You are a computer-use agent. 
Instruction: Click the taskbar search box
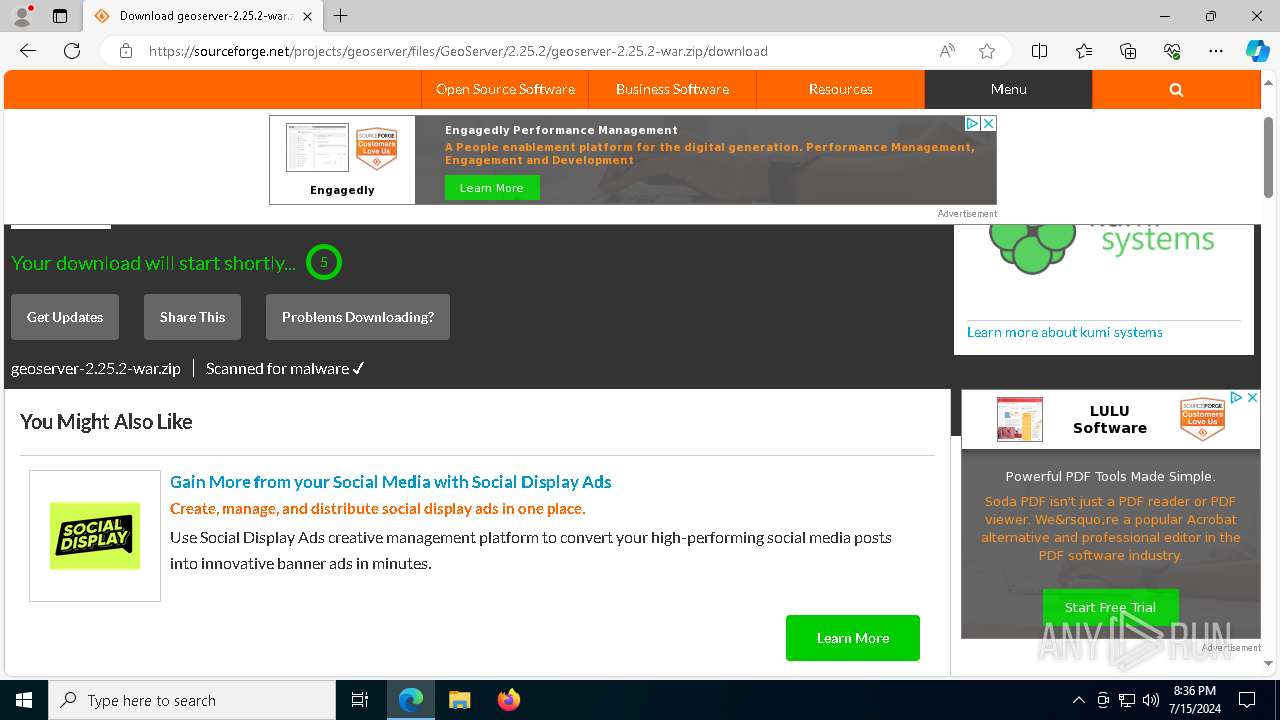pos(192,700)
